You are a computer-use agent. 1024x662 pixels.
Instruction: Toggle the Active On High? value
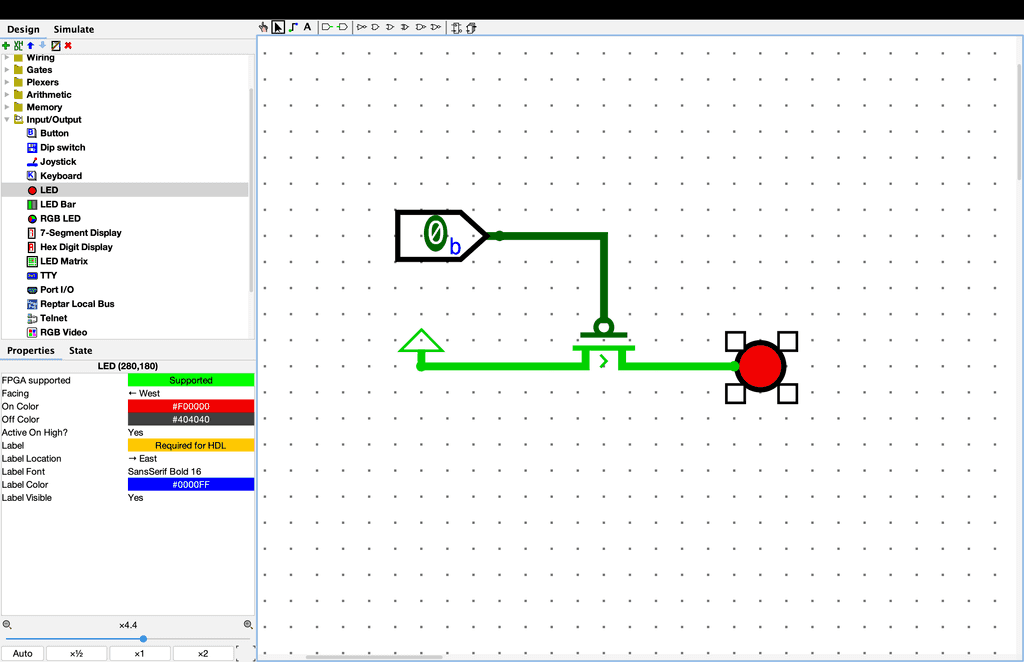click(x=190, y=433)
